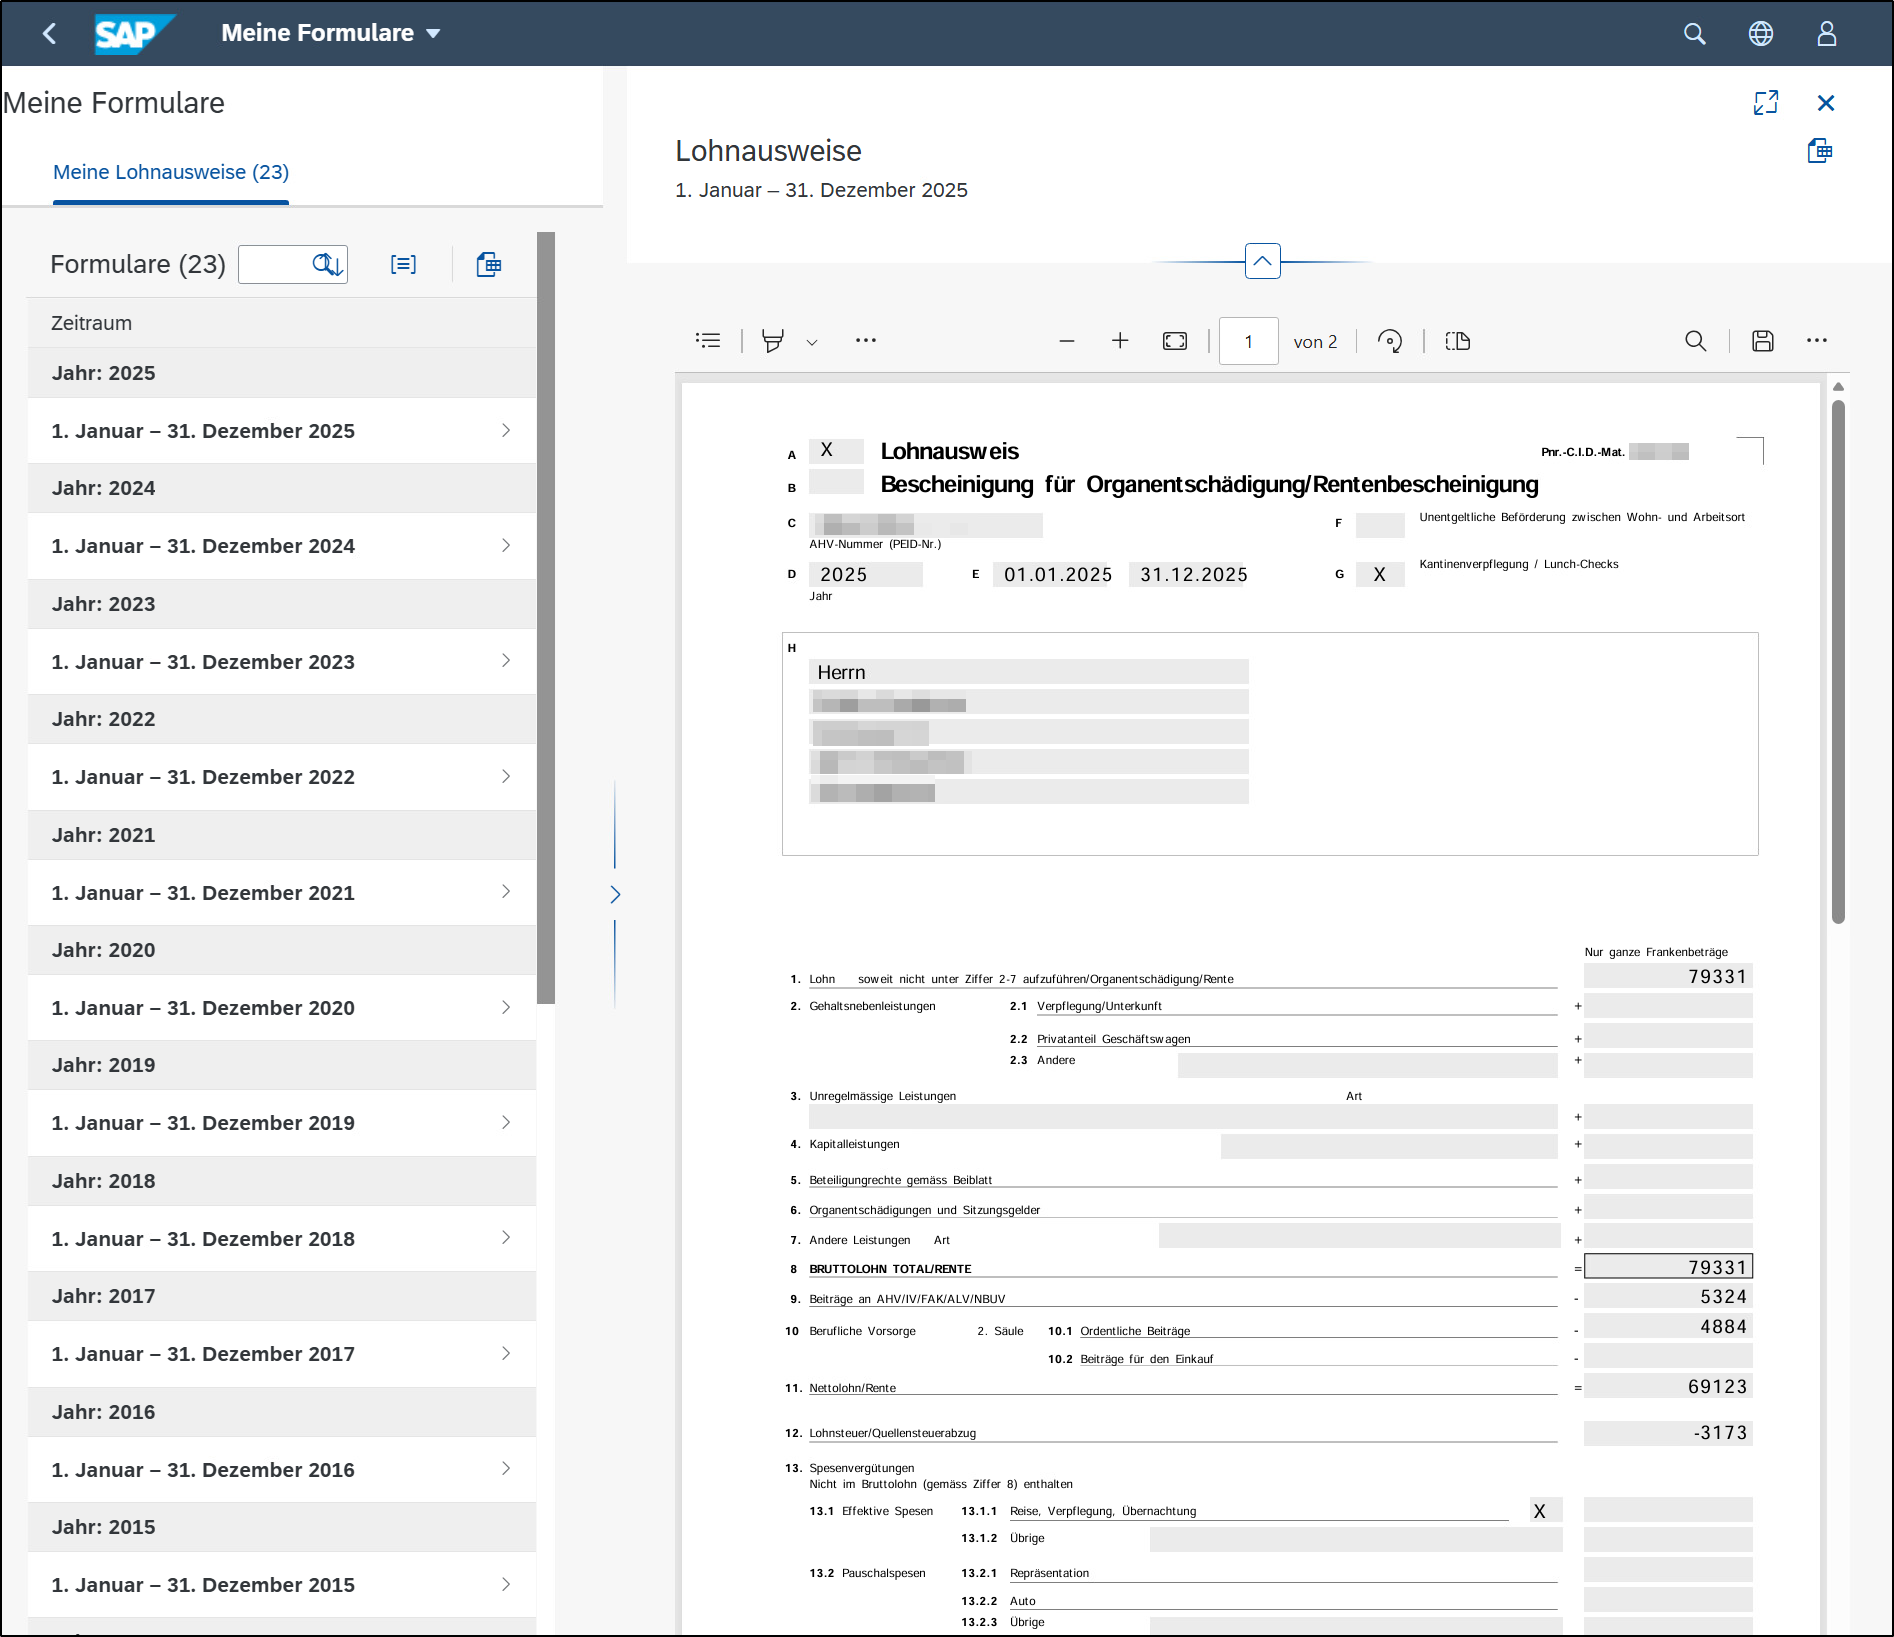Open the 1. Januar – 31. Dezember 2023 form
1894x1637 pixels.
pyautogui.click(x=282, y=662)
